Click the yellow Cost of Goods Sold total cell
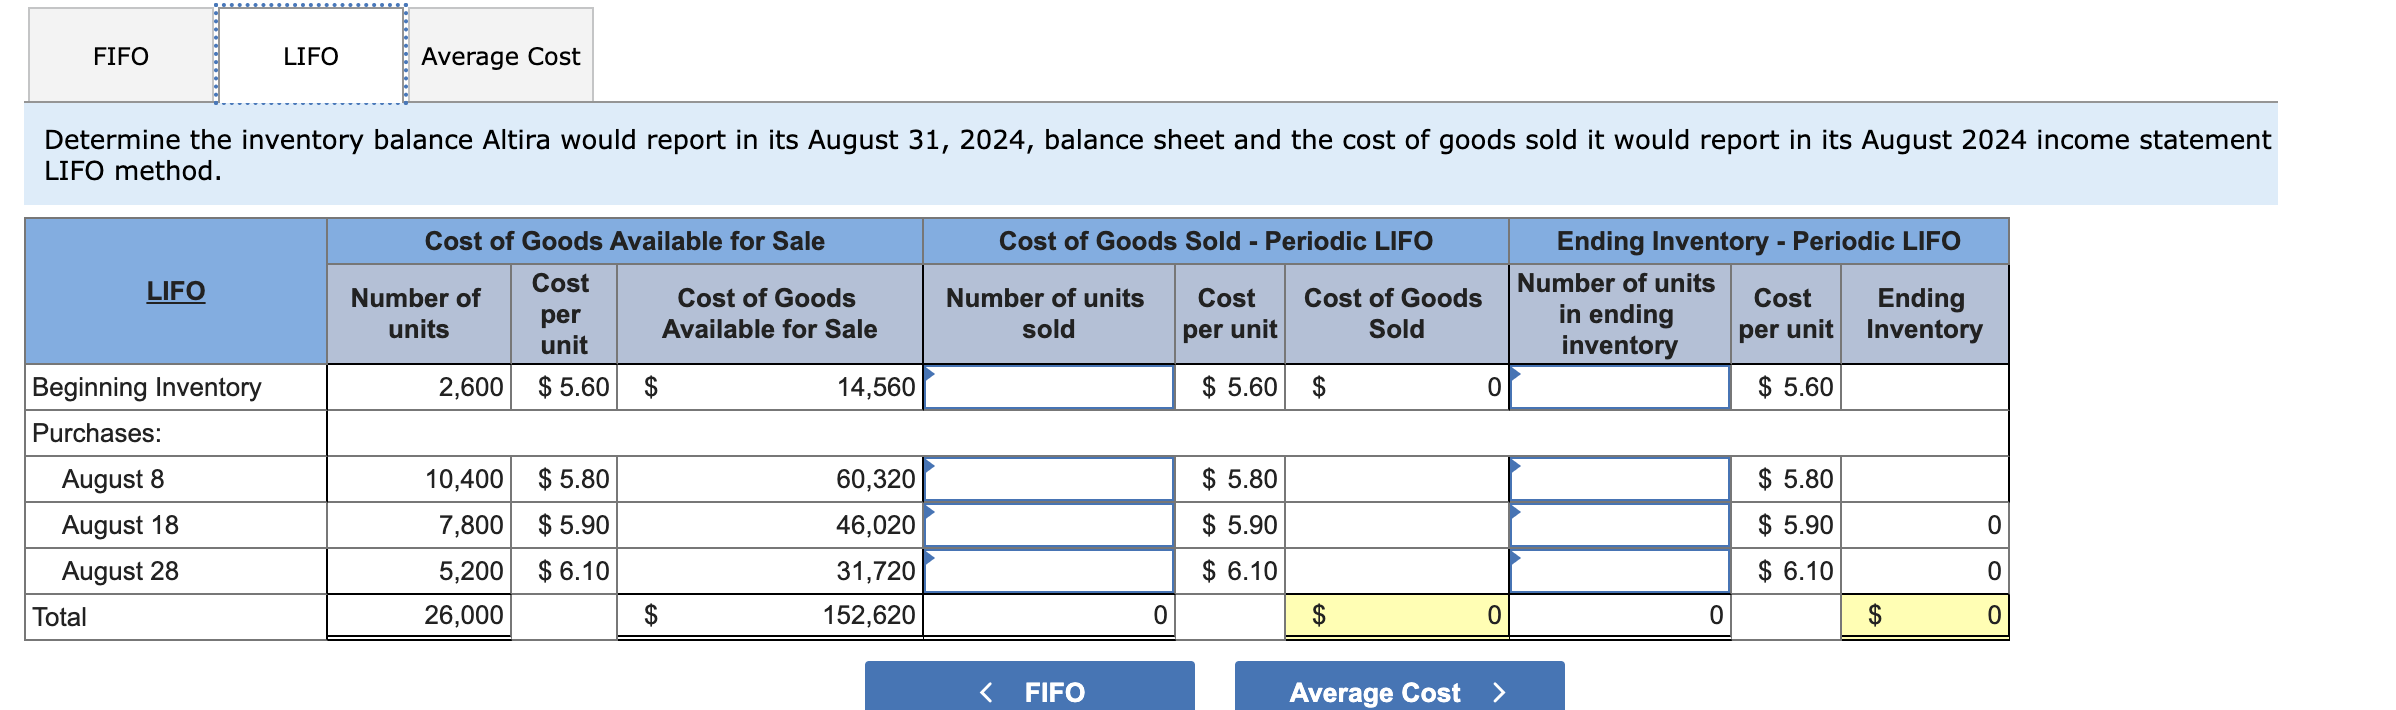The height and width of the screenshot is (710, 2396). point(1396,615)
